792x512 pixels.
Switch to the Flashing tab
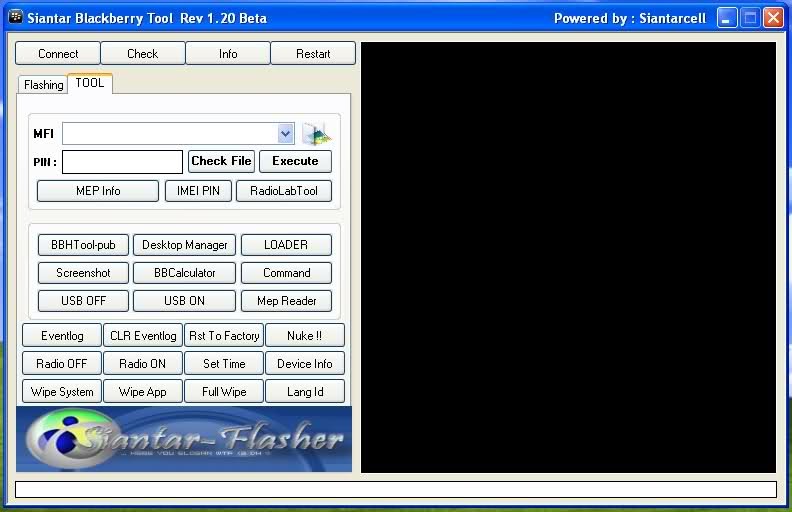click(43, 84)
